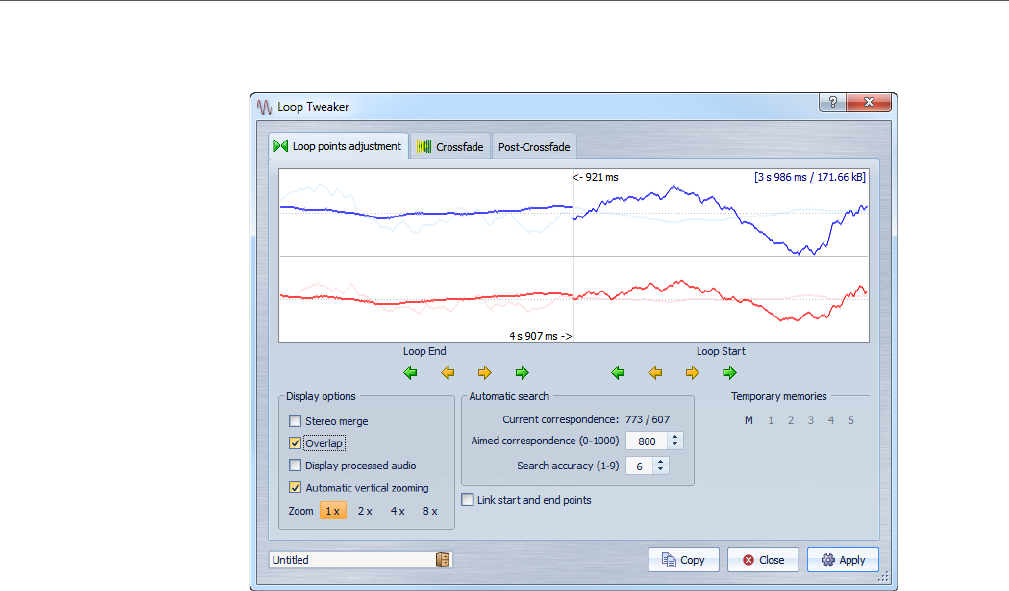The height and width of the screenshot is (591, 1009).
Task: Uncheck the Overlap checkbox
Action: coord(295,443)
